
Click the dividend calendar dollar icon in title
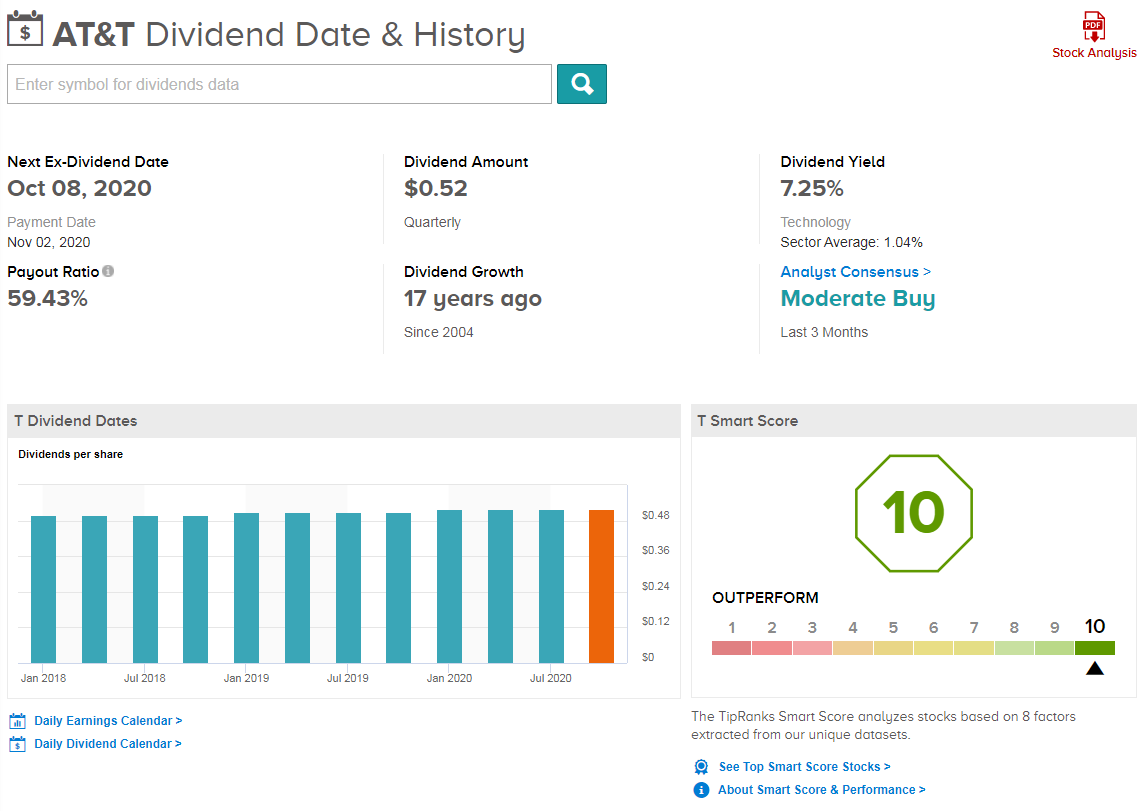click(25, 29)
